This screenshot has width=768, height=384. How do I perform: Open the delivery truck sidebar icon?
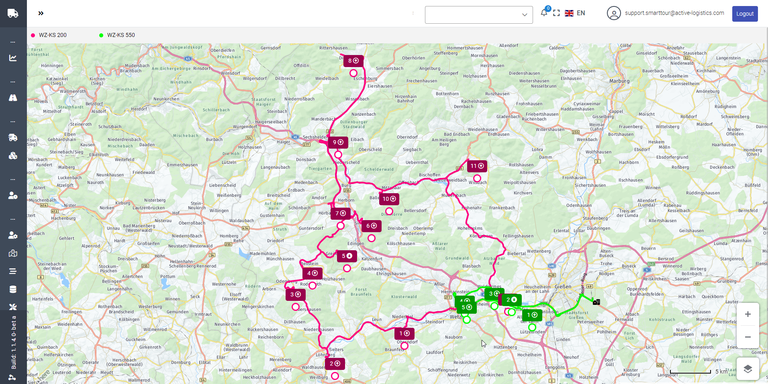coord(13,138)
